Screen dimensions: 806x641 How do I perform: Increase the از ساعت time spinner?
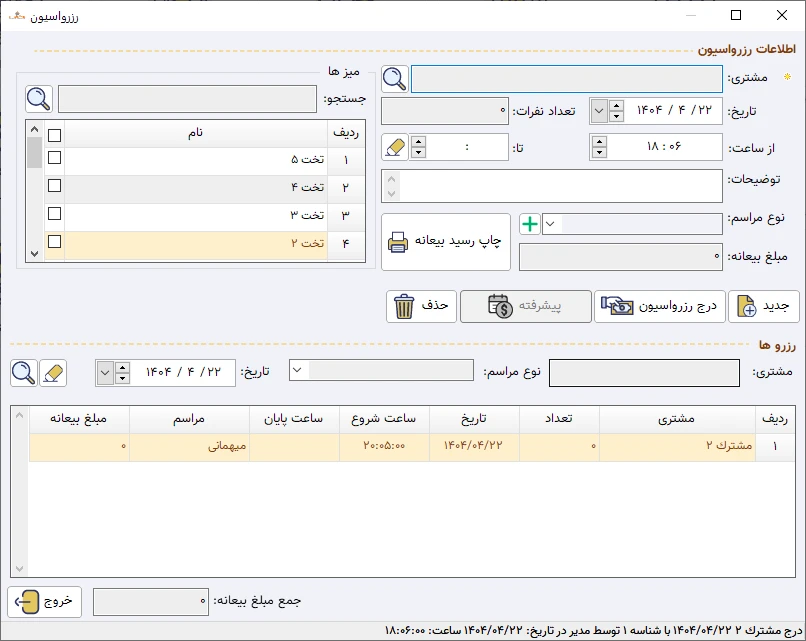pyautogui.click(x=599, y=141)
